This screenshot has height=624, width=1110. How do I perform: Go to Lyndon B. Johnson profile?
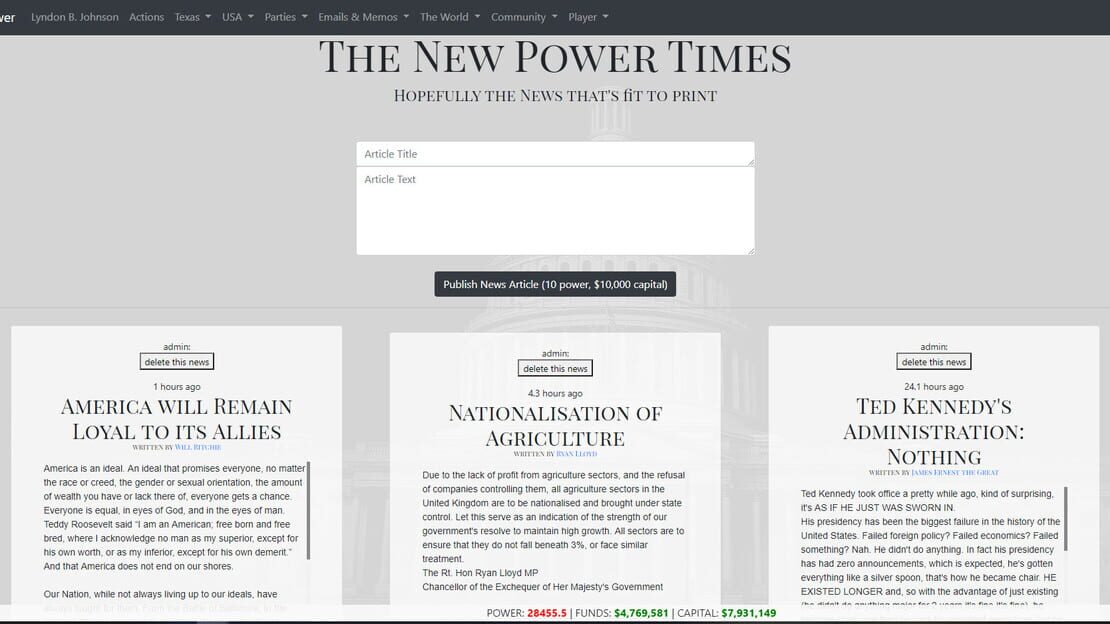point(74,17)
